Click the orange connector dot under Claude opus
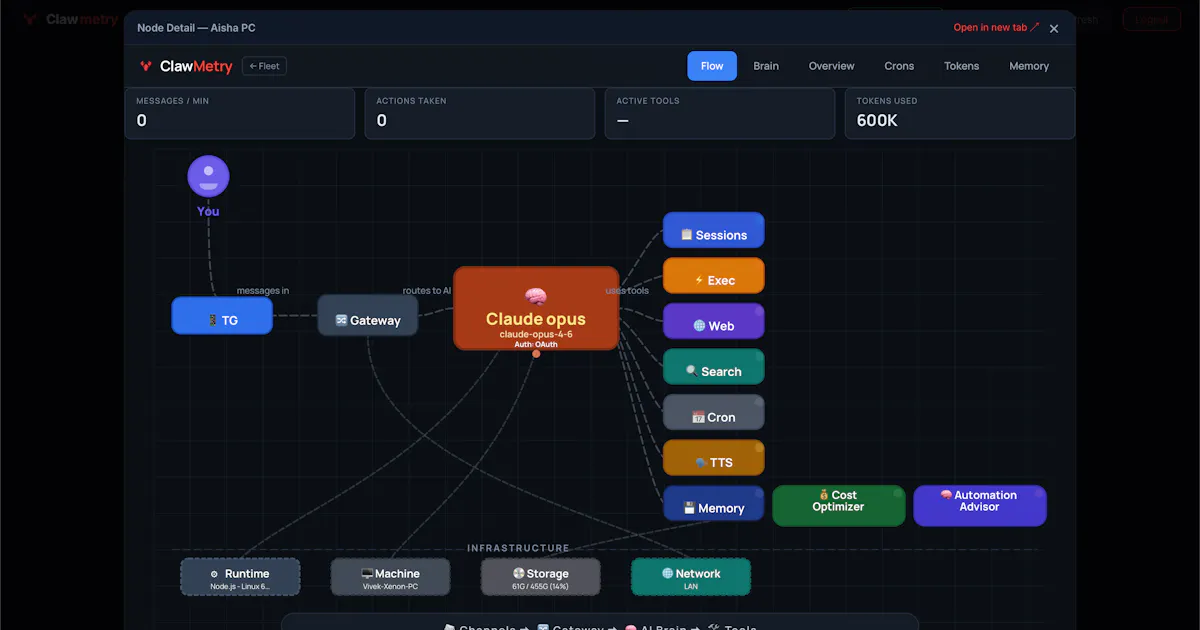The width and height of the screenshot is (1200, 630). click(x=536, y=353)
